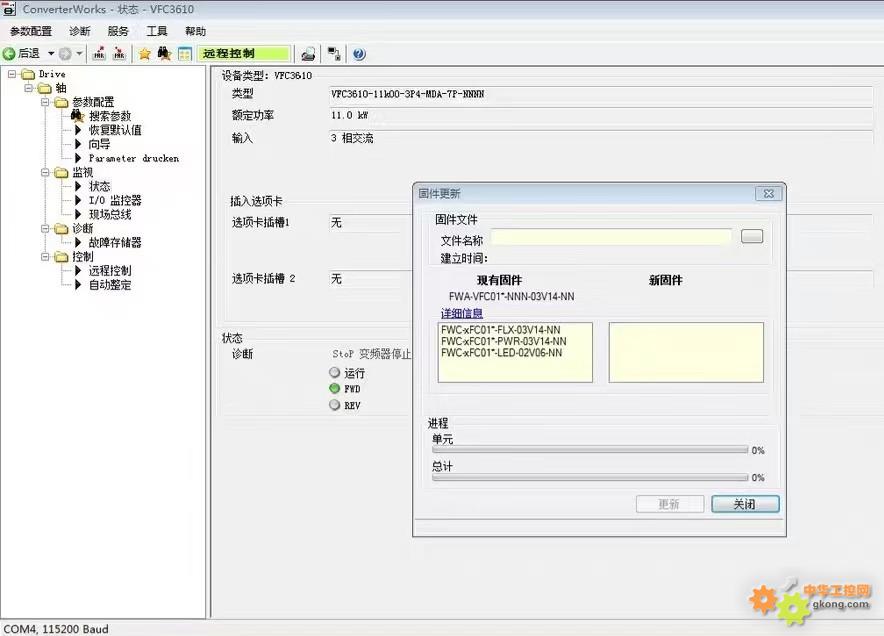
Task: Click the 关闭 button in firmware dialog
Action: pos(744,505)
